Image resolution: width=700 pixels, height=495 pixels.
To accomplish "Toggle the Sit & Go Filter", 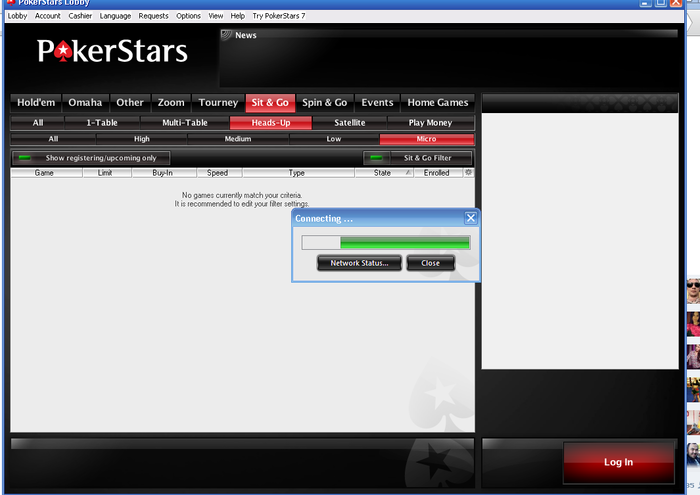I will point(417,158).
